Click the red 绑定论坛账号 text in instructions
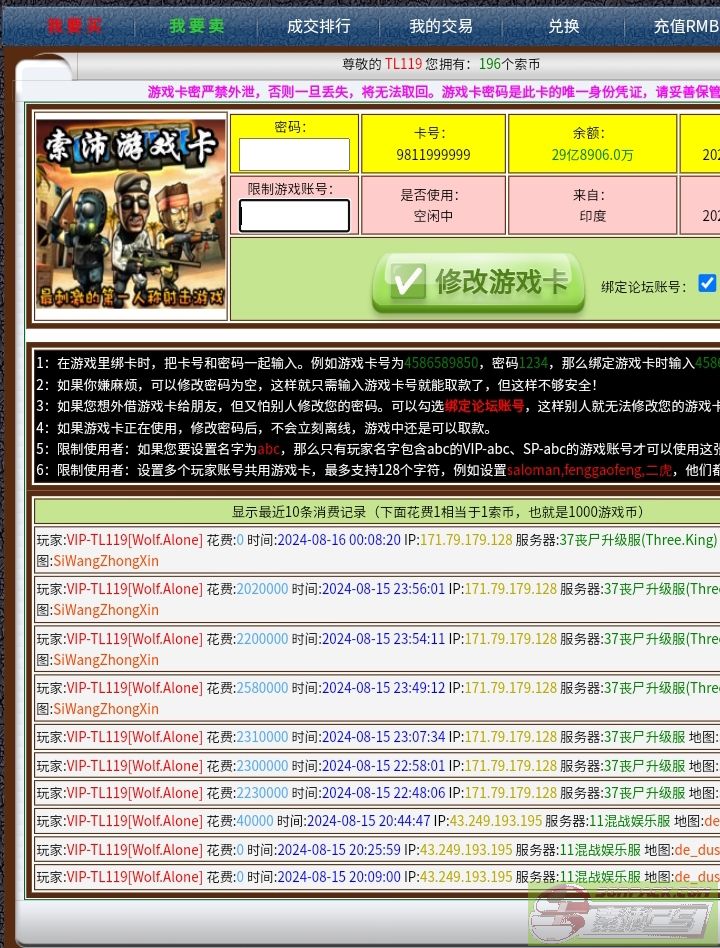This screenshot has height=948, width=720. tap(484, 406)
